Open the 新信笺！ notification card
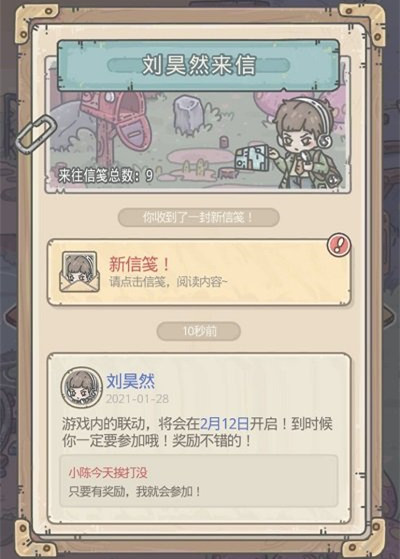This screenshot has height=559, width=400. [x=199, y=272]
